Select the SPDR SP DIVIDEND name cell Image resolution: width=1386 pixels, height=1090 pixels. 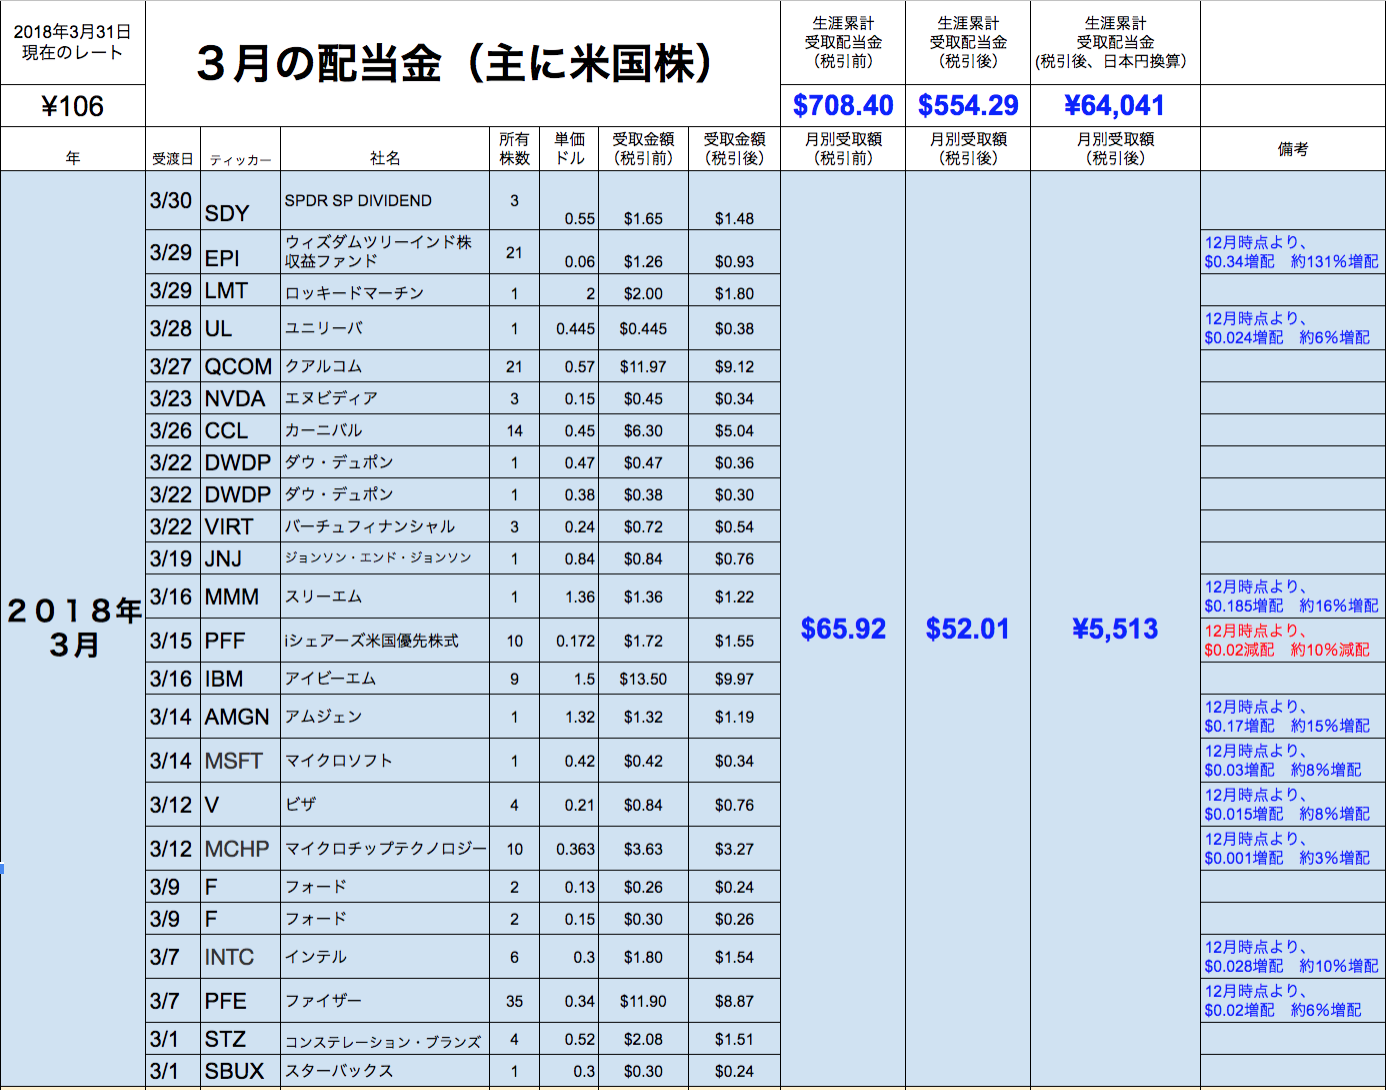[385, 201]
